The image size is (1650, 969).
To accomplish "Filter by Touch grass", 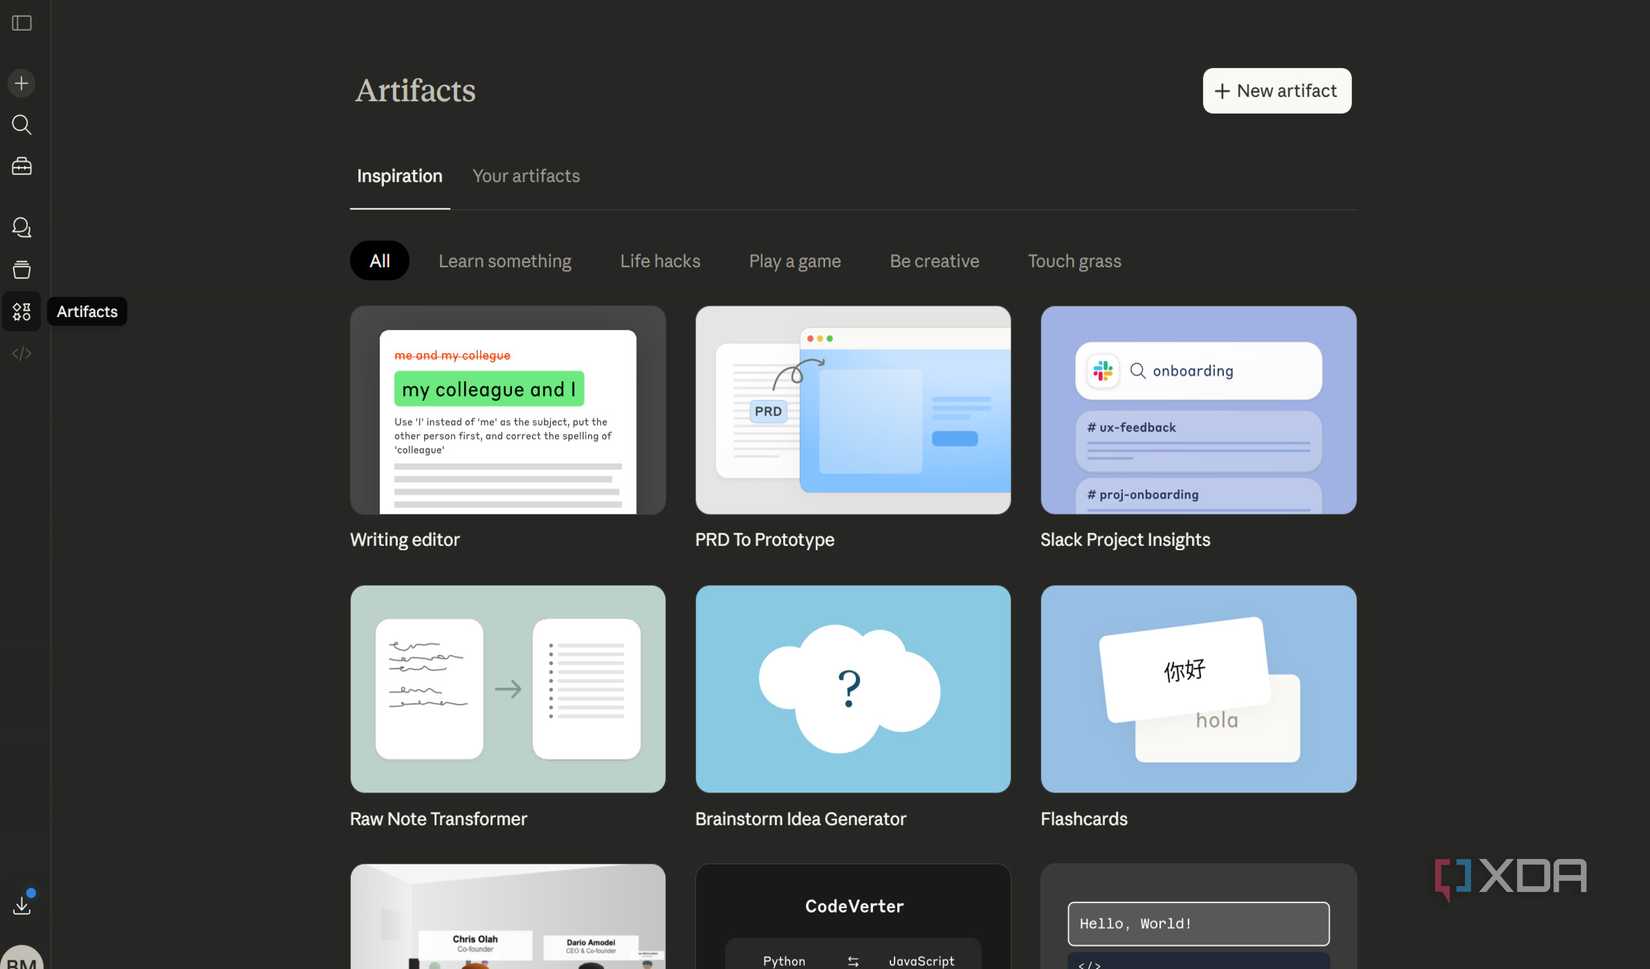I will click(1075, 261).
